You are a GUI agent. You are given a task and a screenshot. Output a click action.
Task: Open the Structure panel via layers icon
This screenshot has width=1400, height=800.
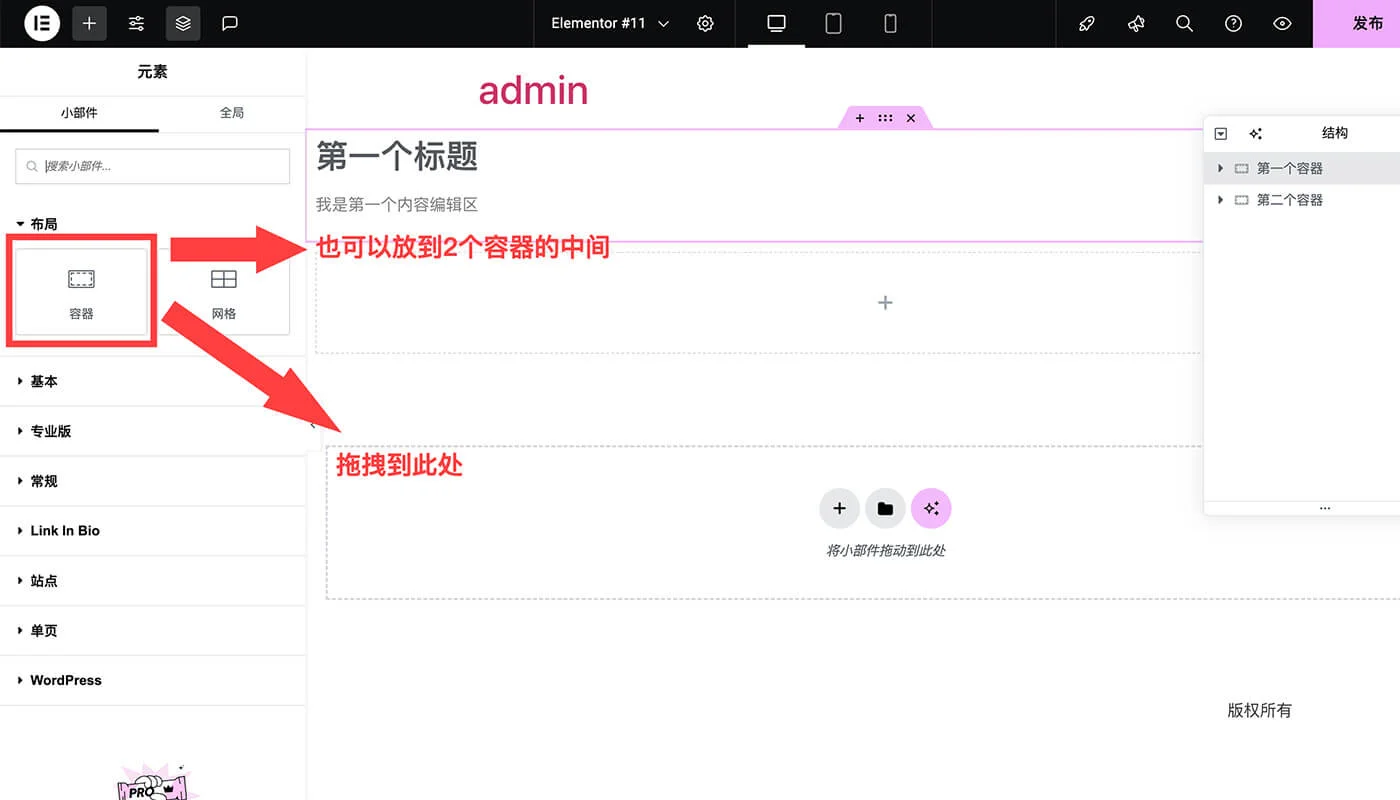183,23
